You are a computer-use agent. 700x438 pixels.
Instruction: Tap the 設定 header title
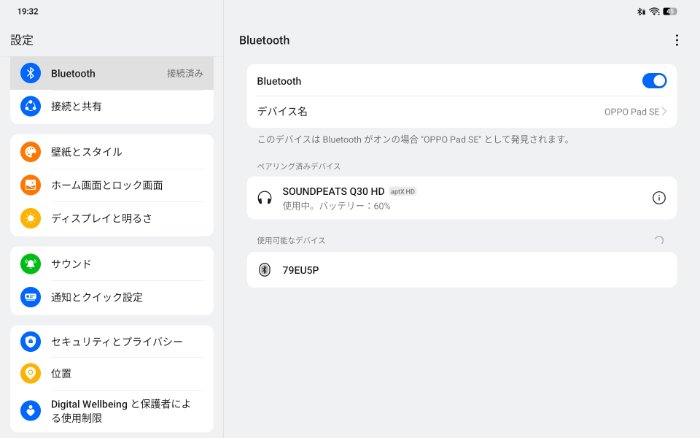coord(22,40)
